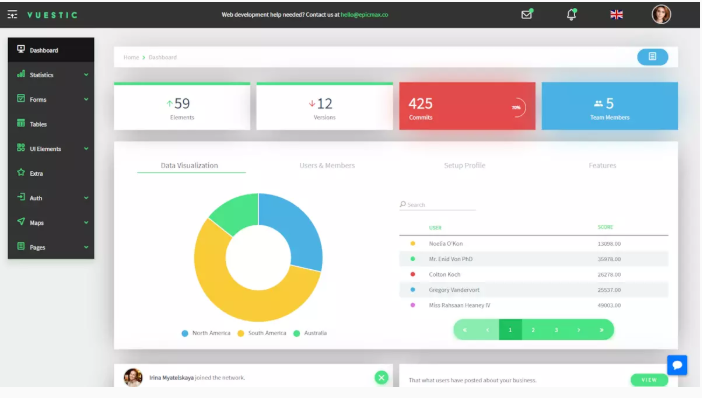Screen dimensions: 702x398
Task: Click the UI Elements icon in sidebar
Action: click(x=21, y=148)
